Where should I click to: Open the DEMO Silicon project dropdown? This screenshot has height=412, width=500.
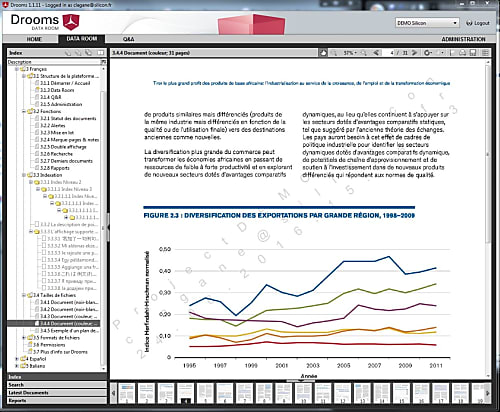tap(427, 23)
